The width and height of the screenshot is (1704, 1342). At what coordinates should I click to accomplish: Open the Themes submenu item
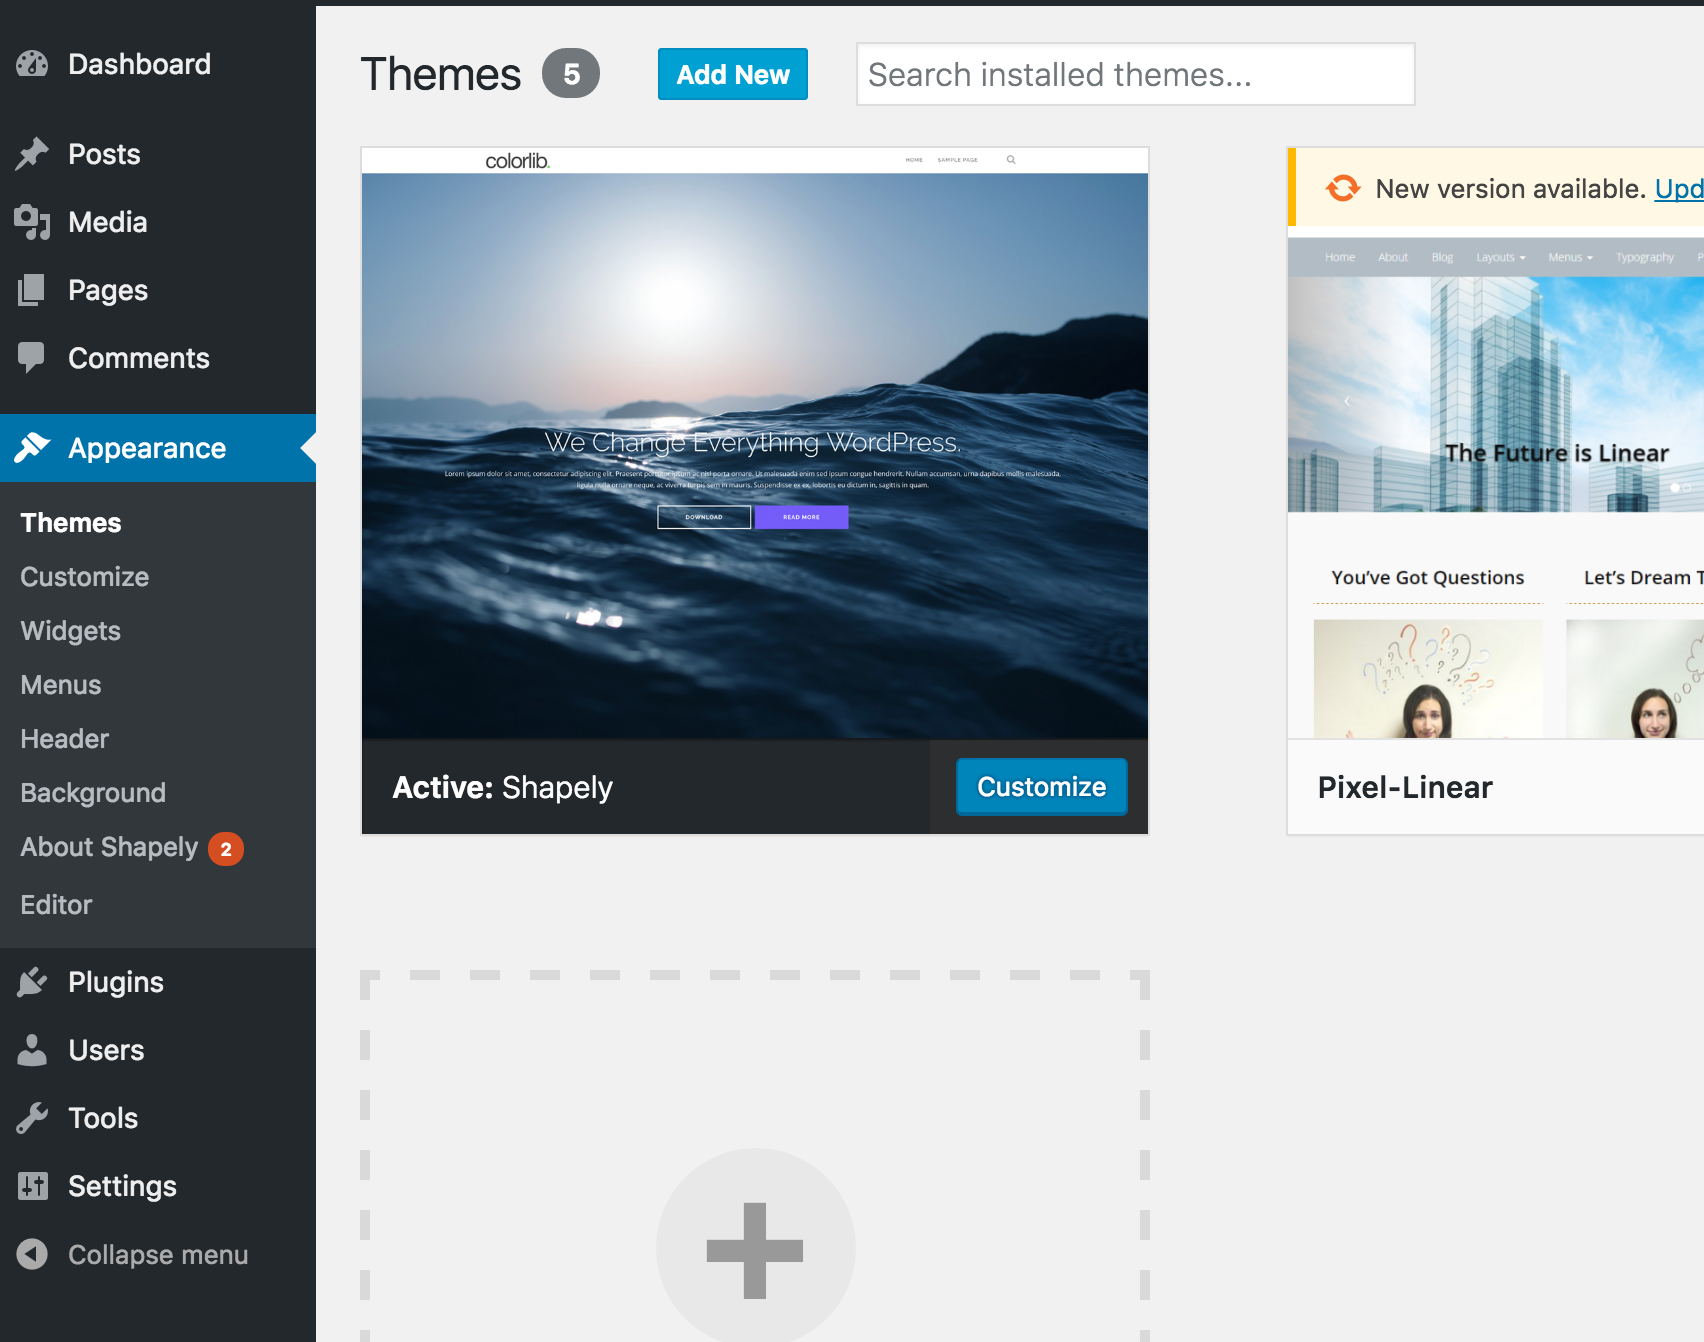(x=71, y=523)
